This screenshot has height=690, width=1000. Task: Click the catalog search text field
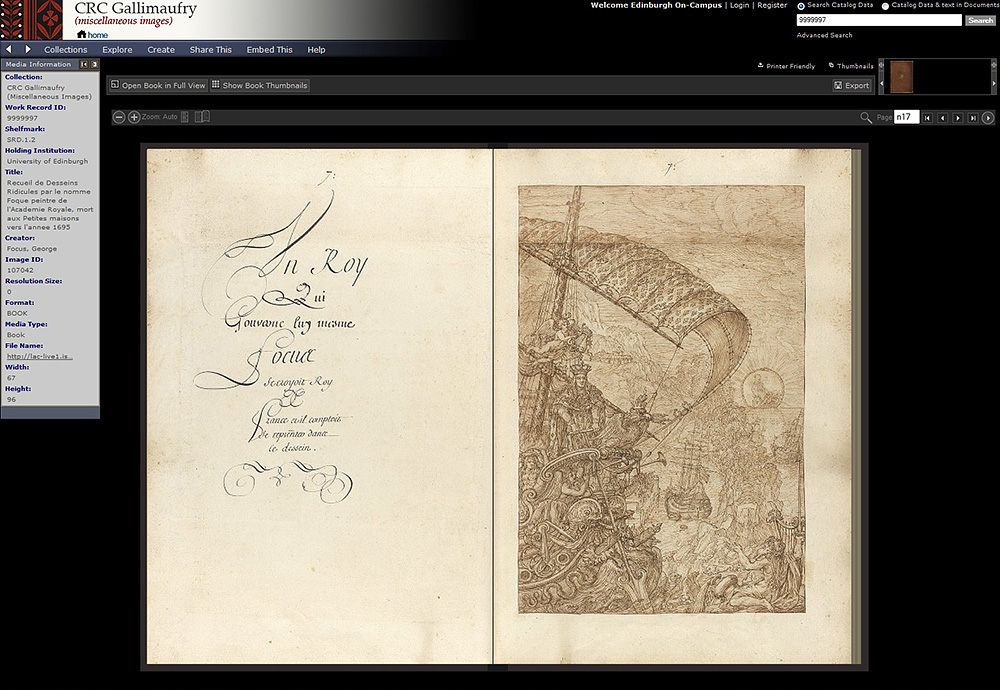point(878,20)
